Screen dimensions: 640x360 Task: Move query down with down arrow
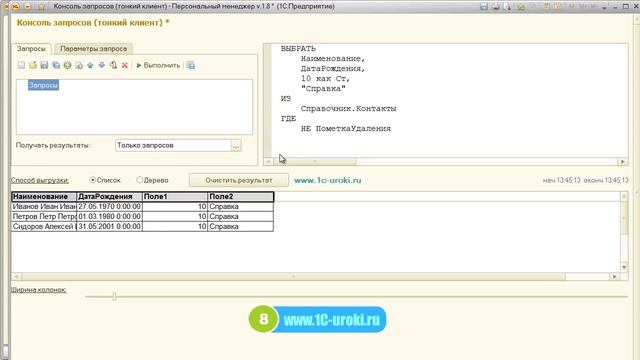click(102, 65)
